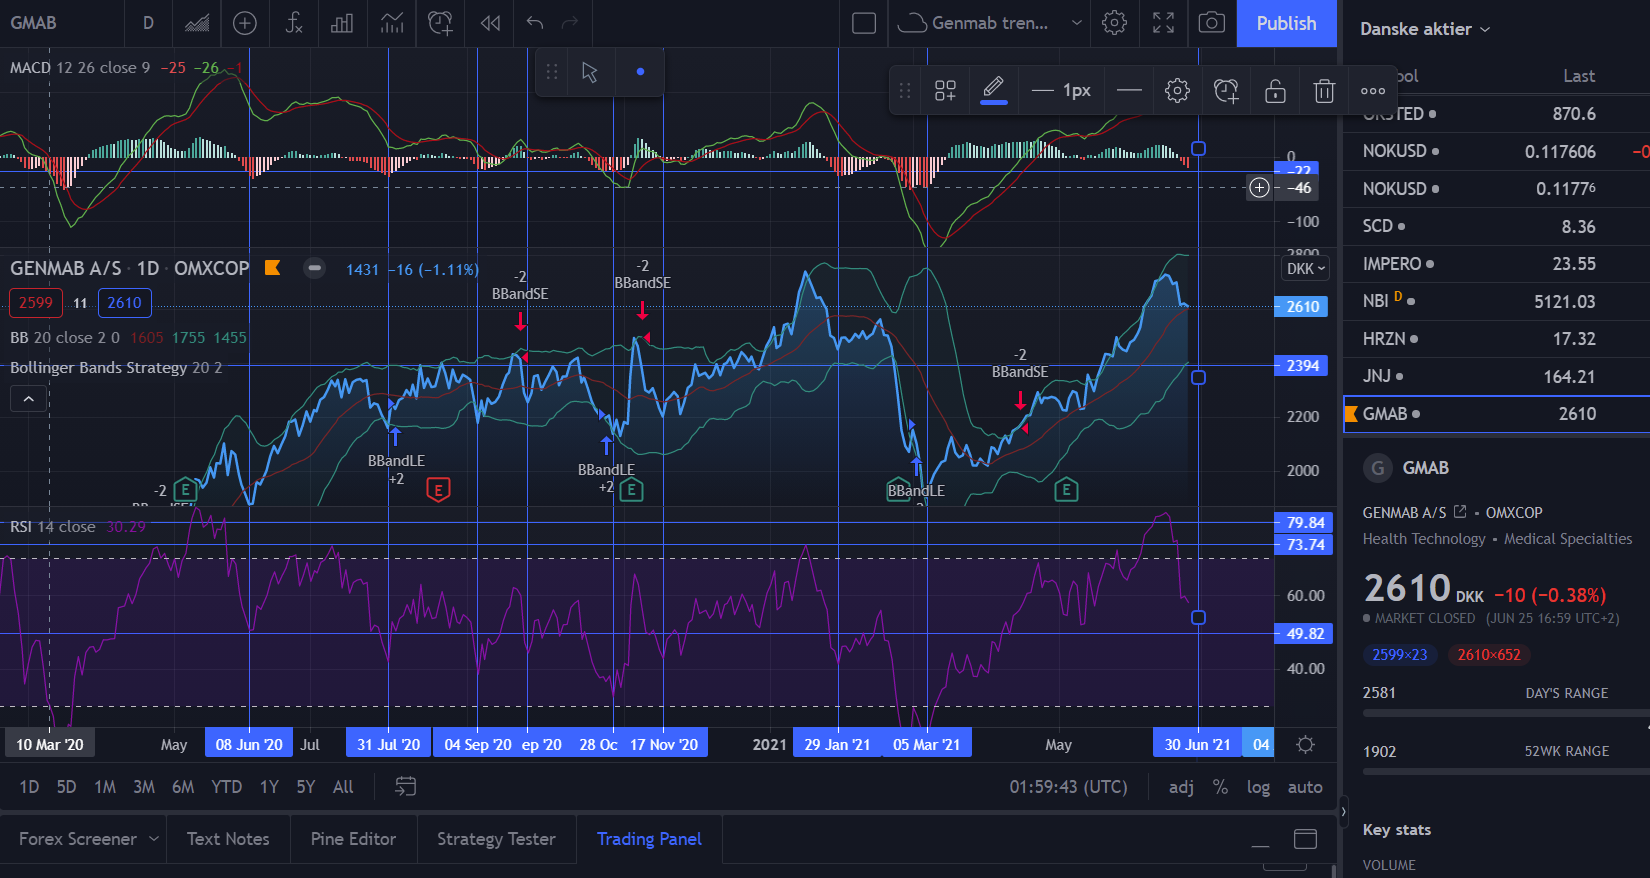This screenshot has height=878, width=1650.
Task: Delete the selected drawing with trash icon
Action: (x=1324, y=91)
